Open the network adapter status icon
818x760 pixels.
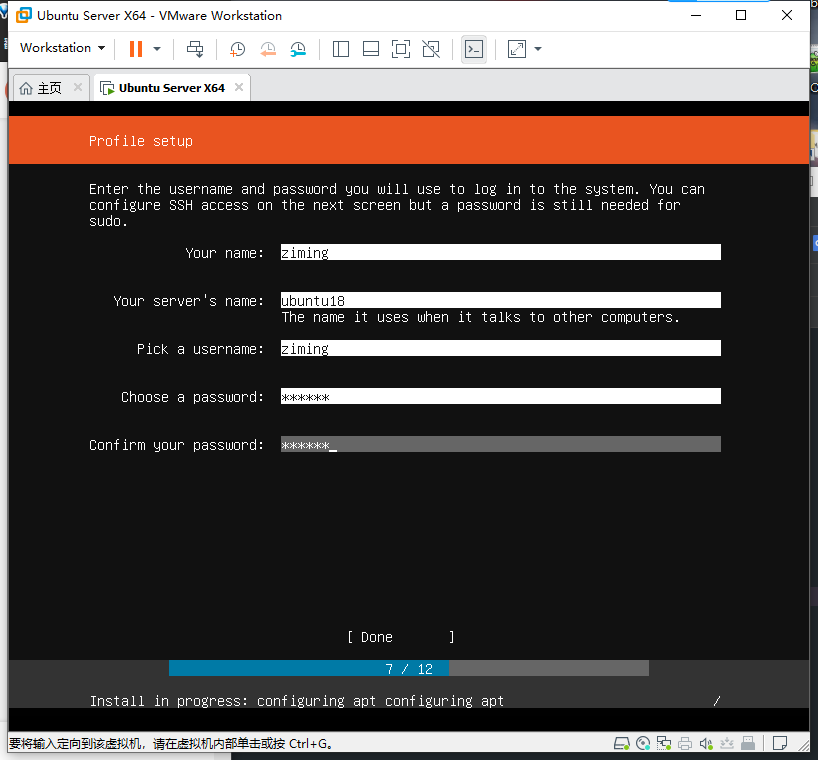tap(664, 743)
